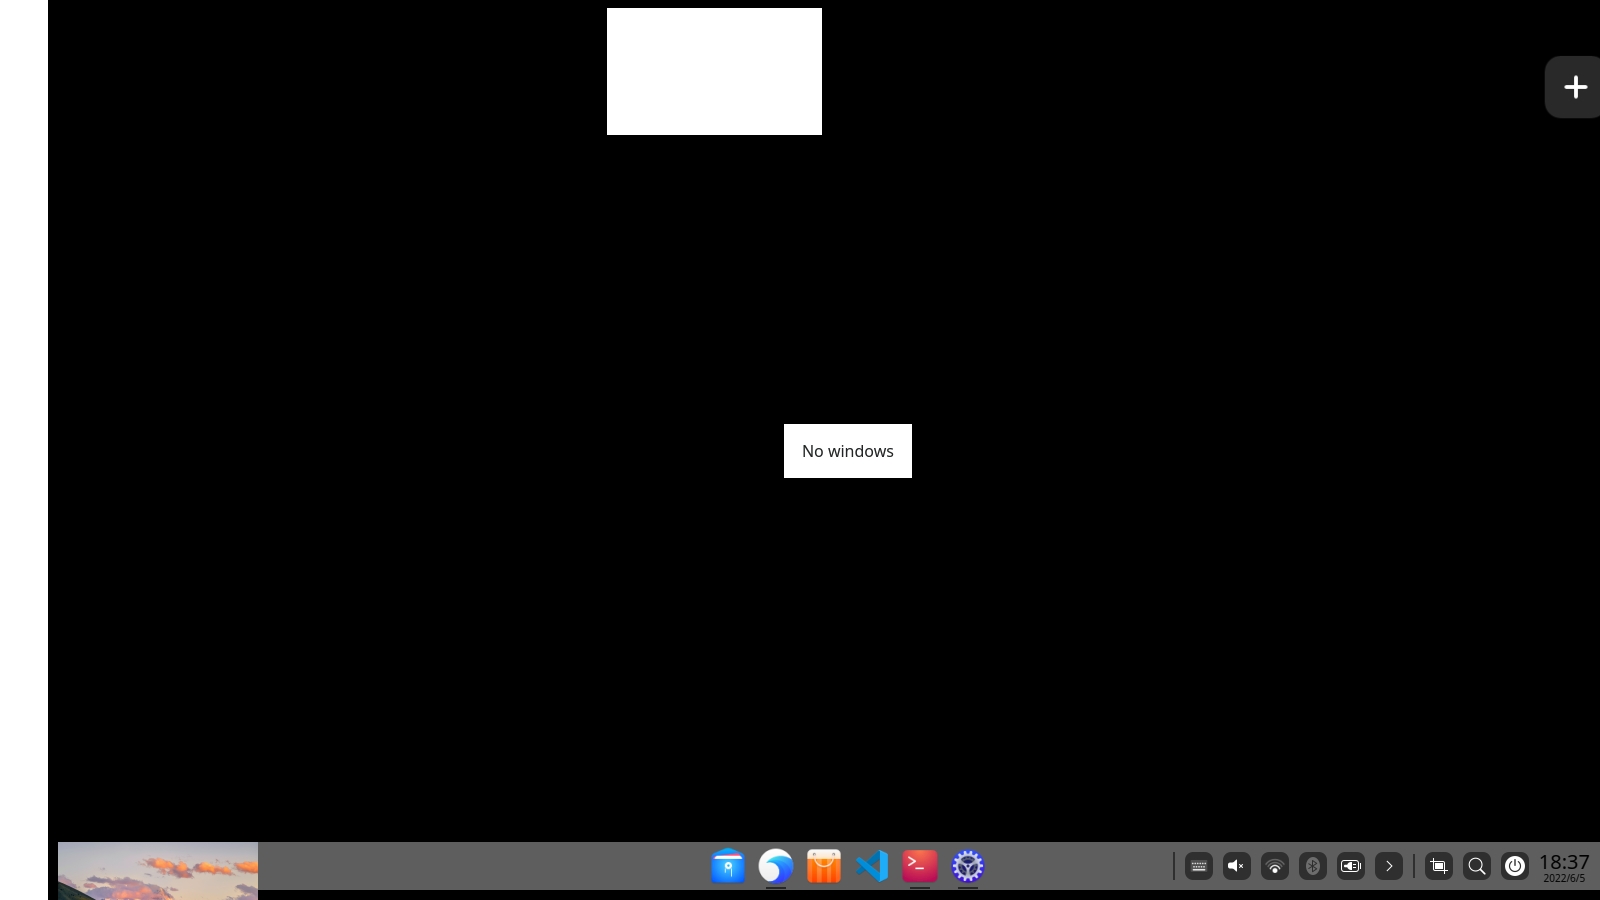Open the 18:37 clock date display
Image resolution: width=1600 pixels, height=900 pixels.
point(1564,867)
